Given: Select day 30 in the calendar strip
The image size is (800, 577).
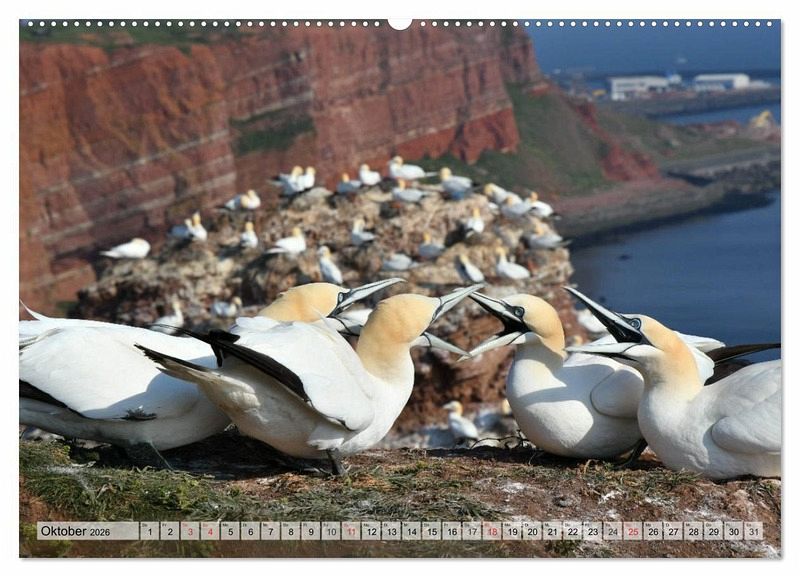Looking at the screenshot, I should pos(734,531).
